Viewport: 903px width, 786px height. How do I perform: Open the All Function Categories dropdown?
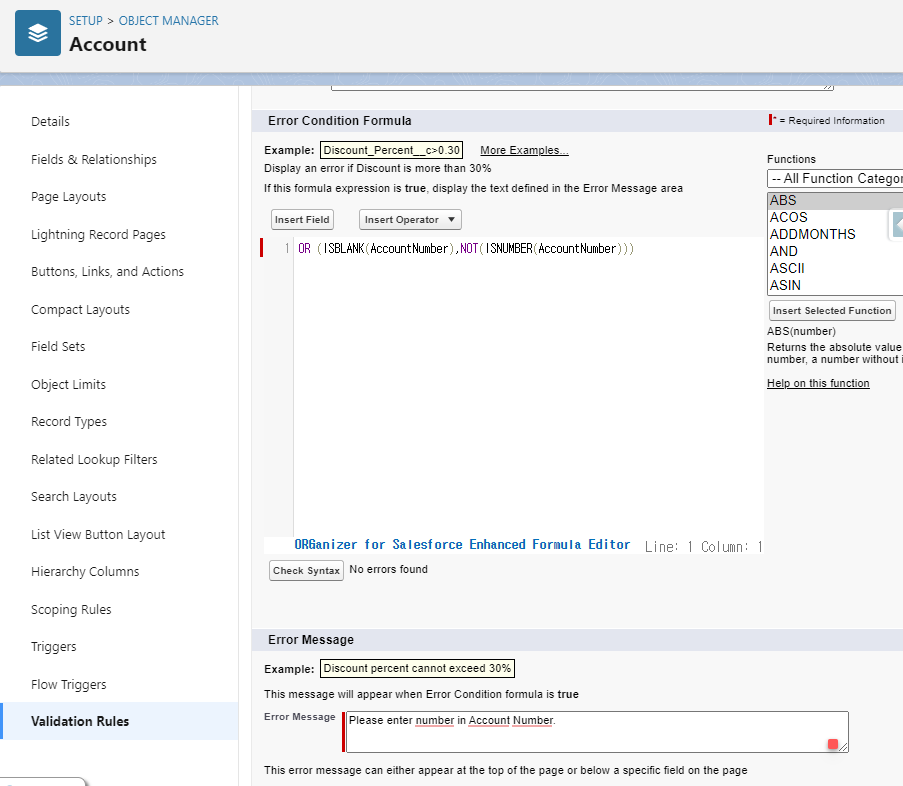click(x=835, y=179)
